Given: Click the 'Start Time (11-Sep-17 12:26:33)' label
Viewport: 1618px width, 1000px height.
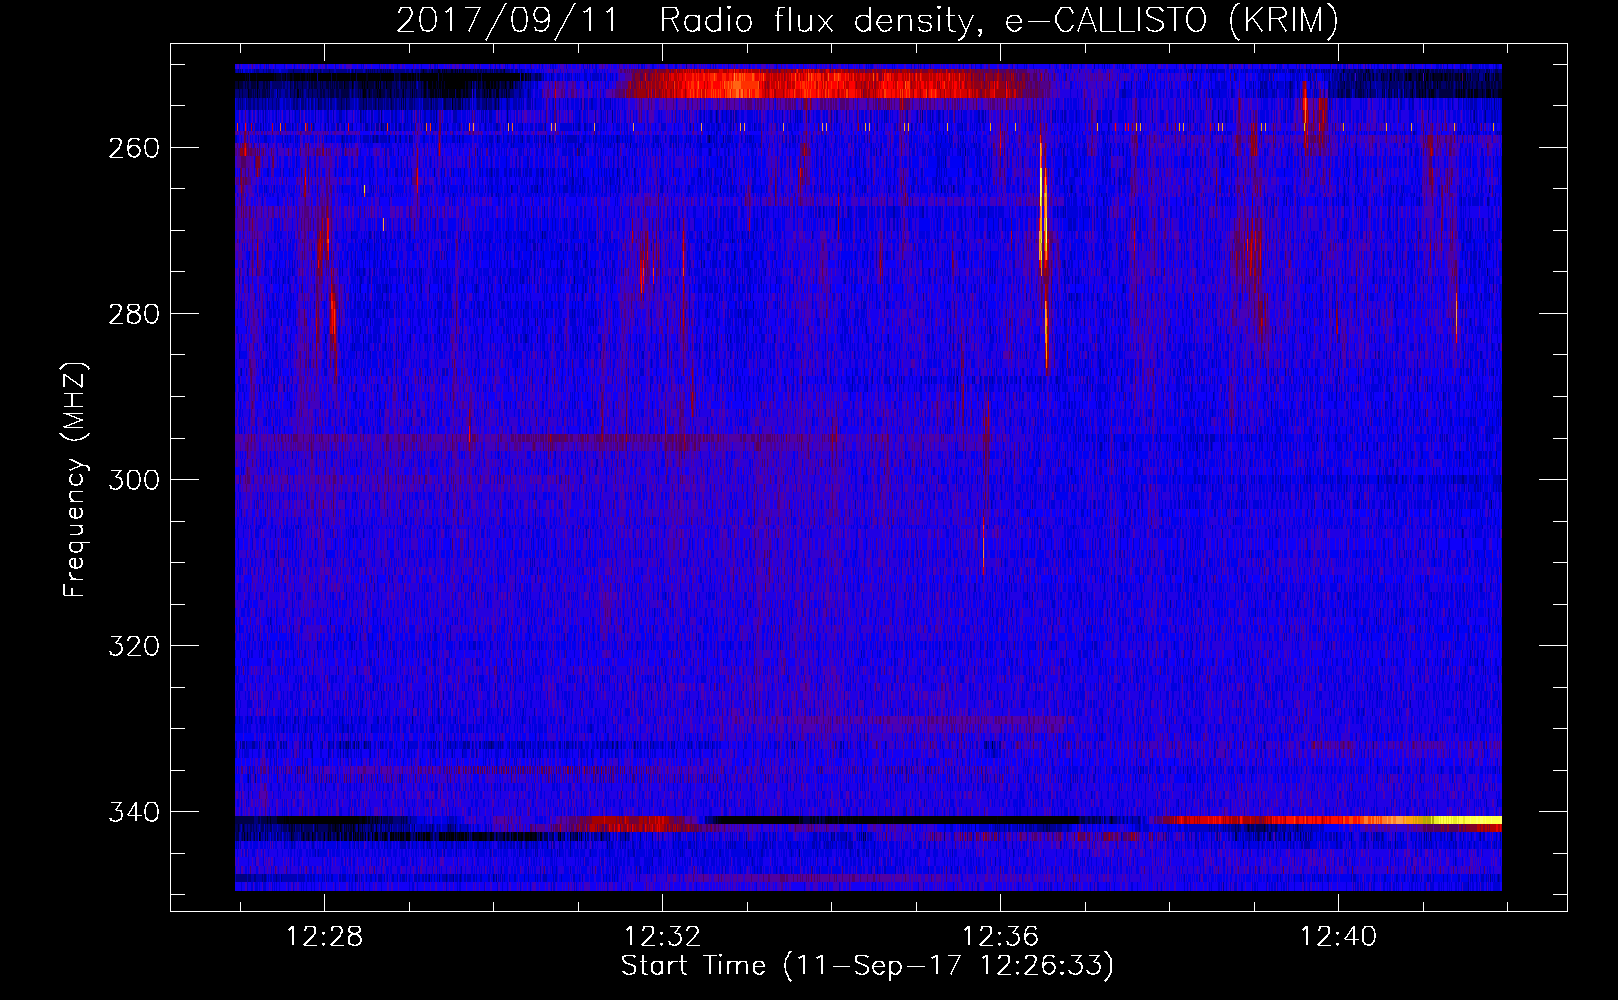Looking at the screenshot, I should pos(867,966).
